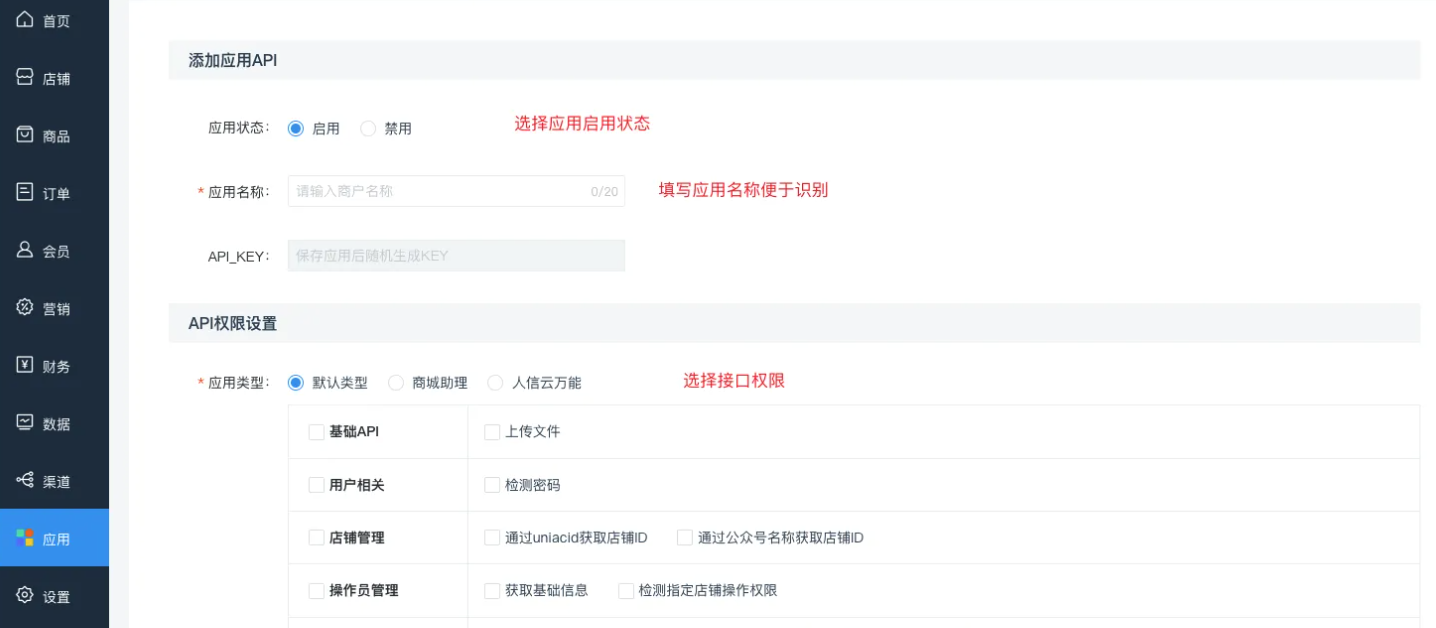Check 通过uniacid获取店铺ID permission

491,537
